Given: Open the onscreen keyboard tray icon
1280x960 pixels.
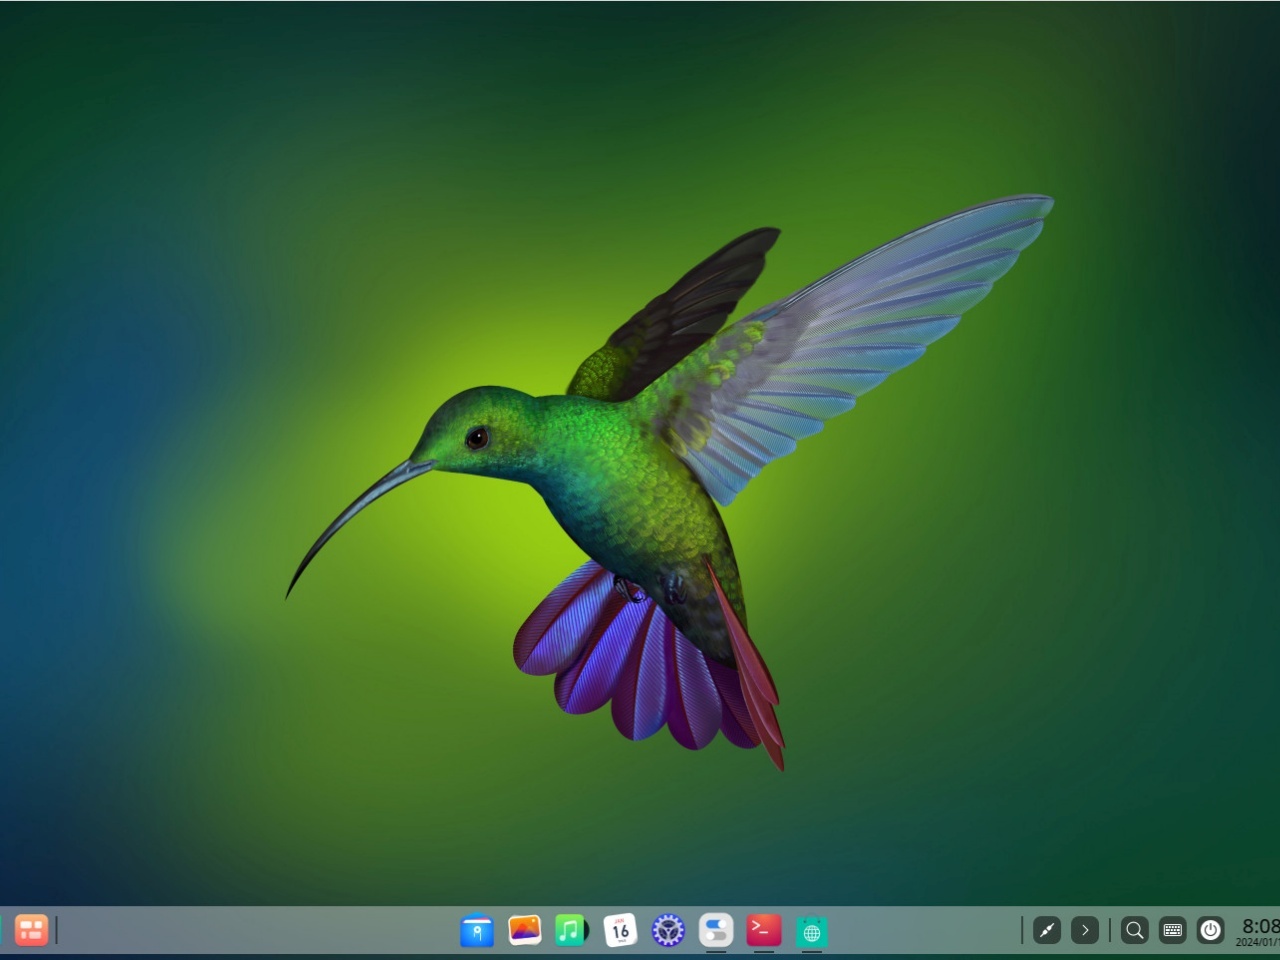Looking at the screenshot, I should [1173, 930].
